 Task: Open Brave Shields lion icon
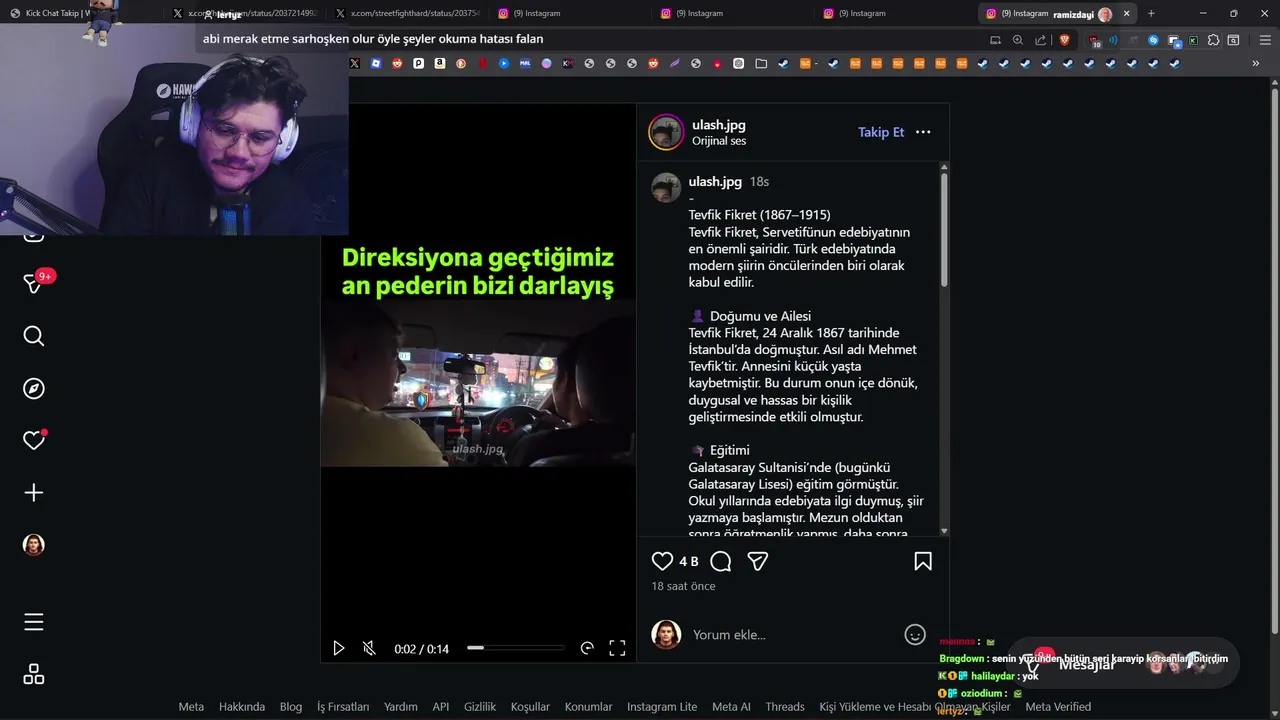(x=1064, y=40)
